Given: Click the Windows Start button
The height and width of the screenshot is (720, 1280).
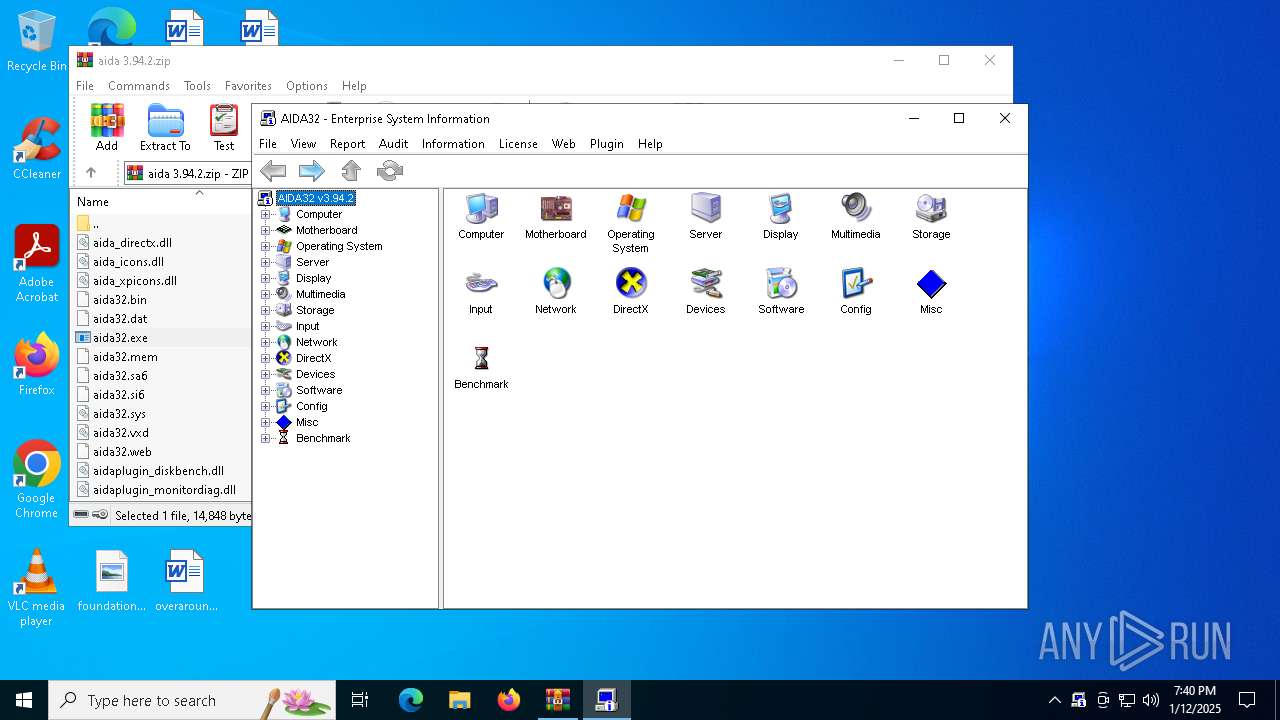Looking at the screenshot, I should point(24,700).
